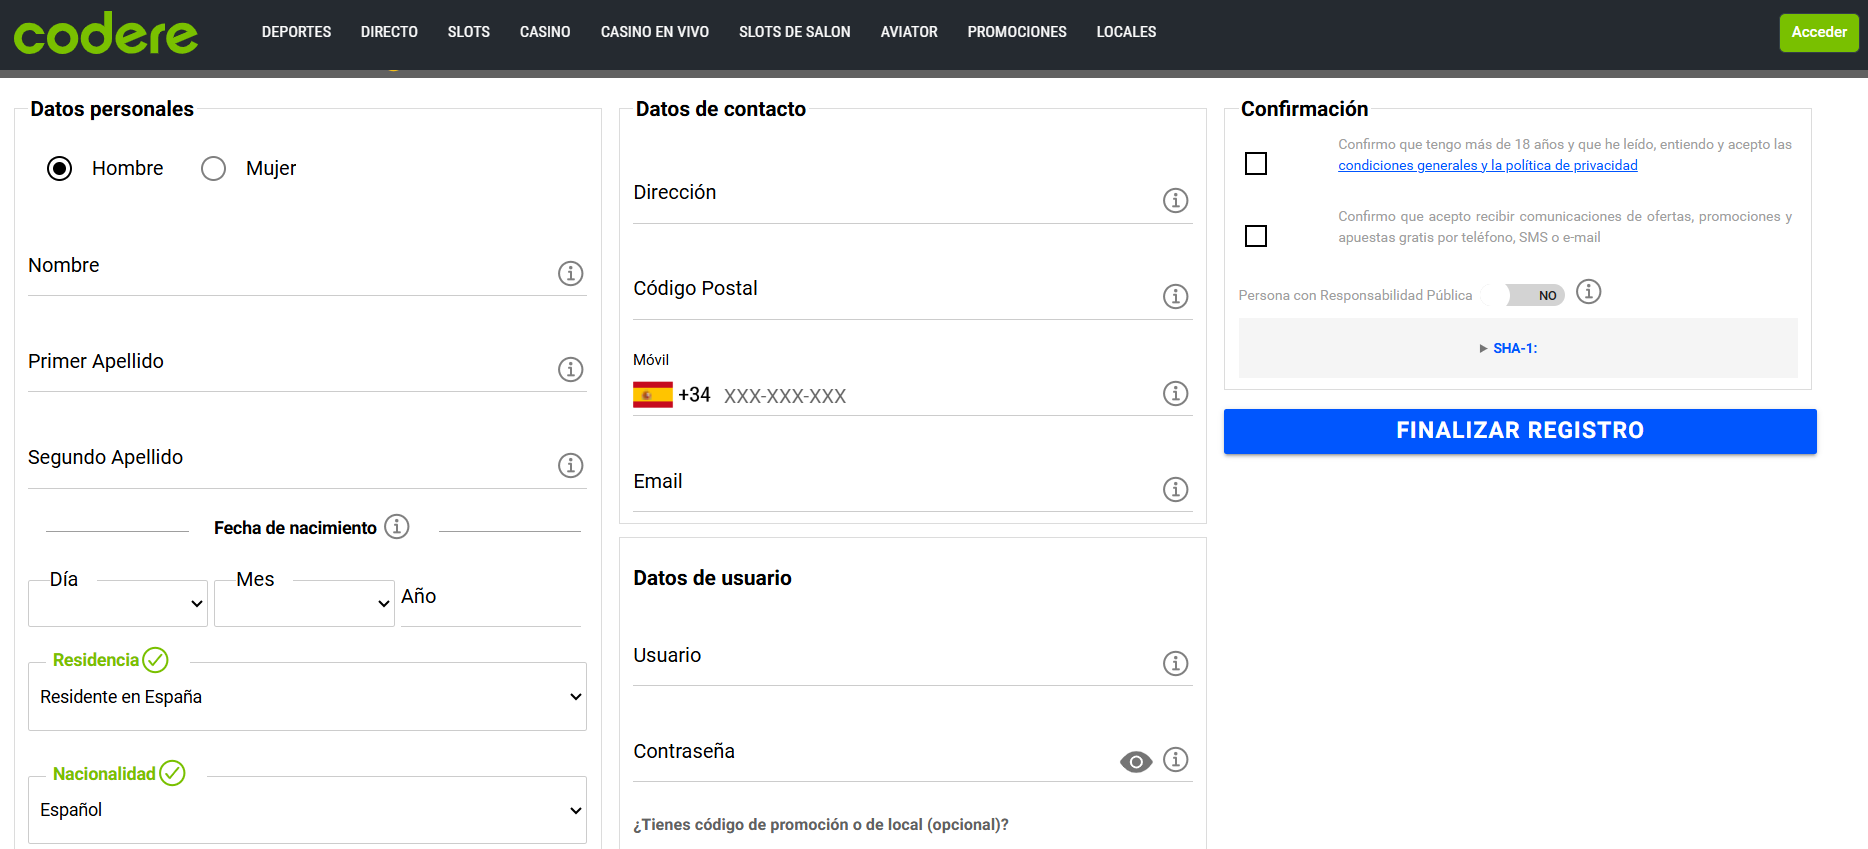Open info icon for Primer Apellido field
Viewport: 1868px width, 849px height.
pos(570,369)
